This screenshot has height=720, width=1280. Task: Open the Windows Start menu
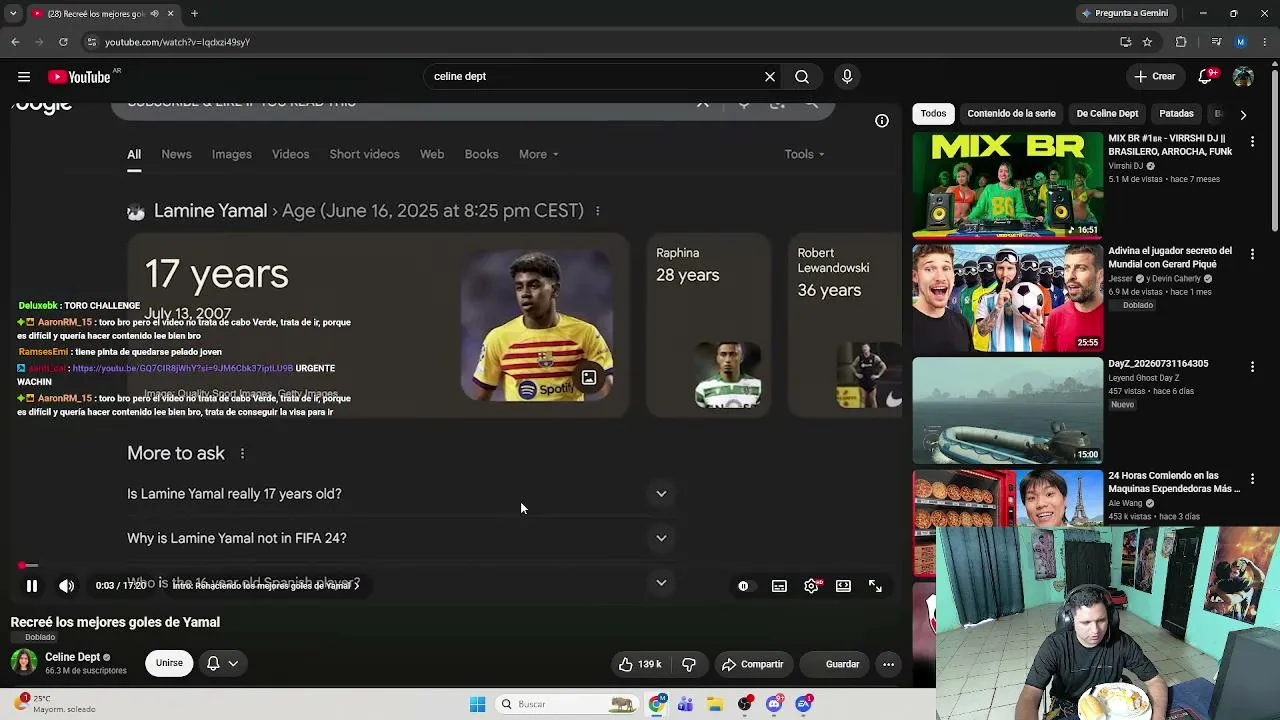[478, 704]
